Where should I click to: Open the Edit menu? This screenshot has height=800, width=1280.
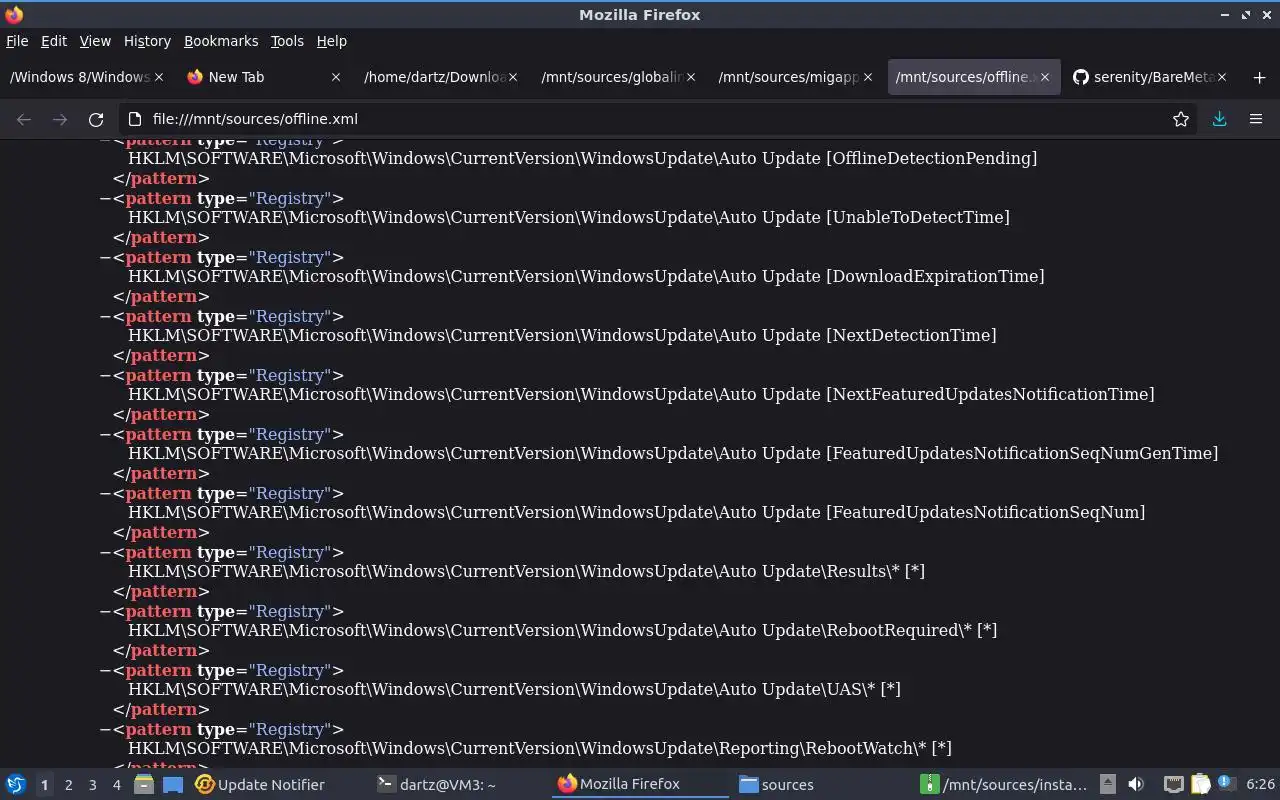54,41
